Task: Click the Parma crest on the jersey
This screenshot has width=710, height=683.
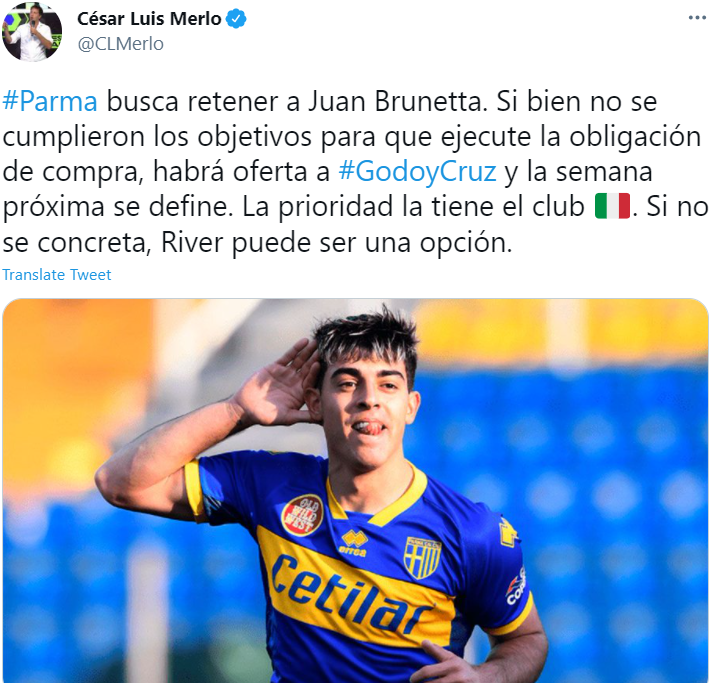Action: coord(422,558)
